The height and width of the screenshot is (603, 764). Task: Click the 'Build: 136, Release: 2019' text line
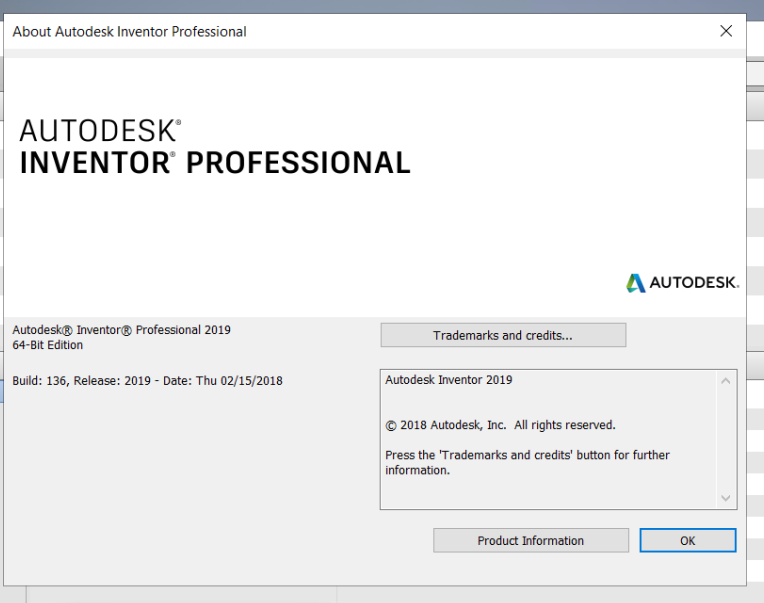tap(147, 381)
